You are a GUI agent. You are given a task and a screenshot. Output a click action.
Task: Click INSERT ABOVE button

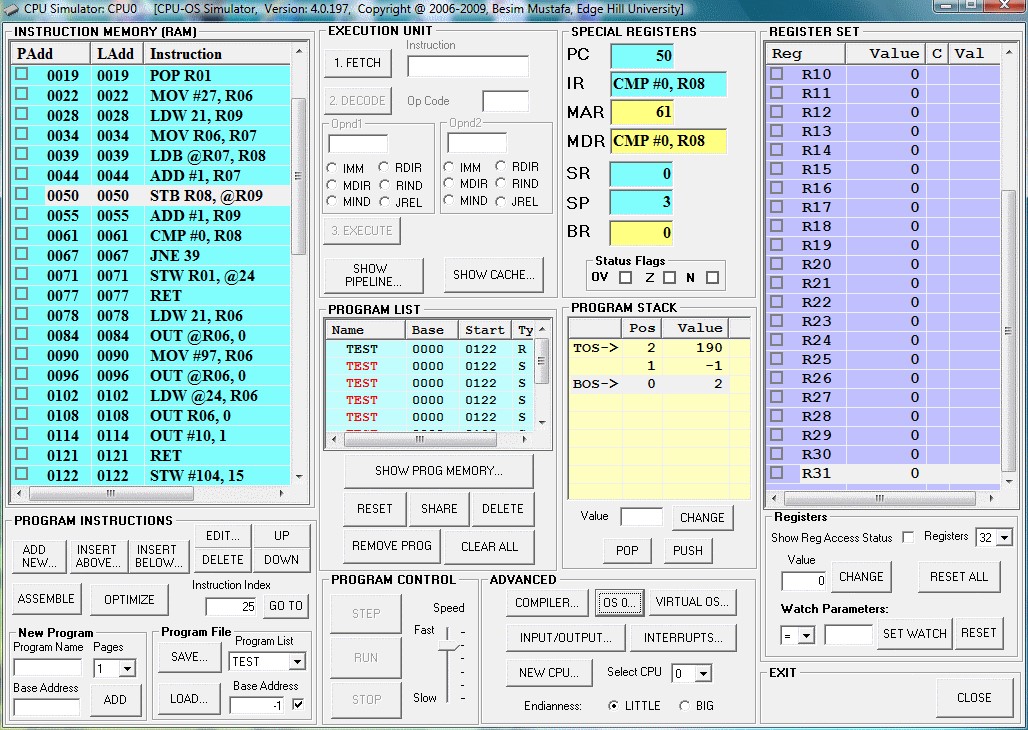click(98, 556)
